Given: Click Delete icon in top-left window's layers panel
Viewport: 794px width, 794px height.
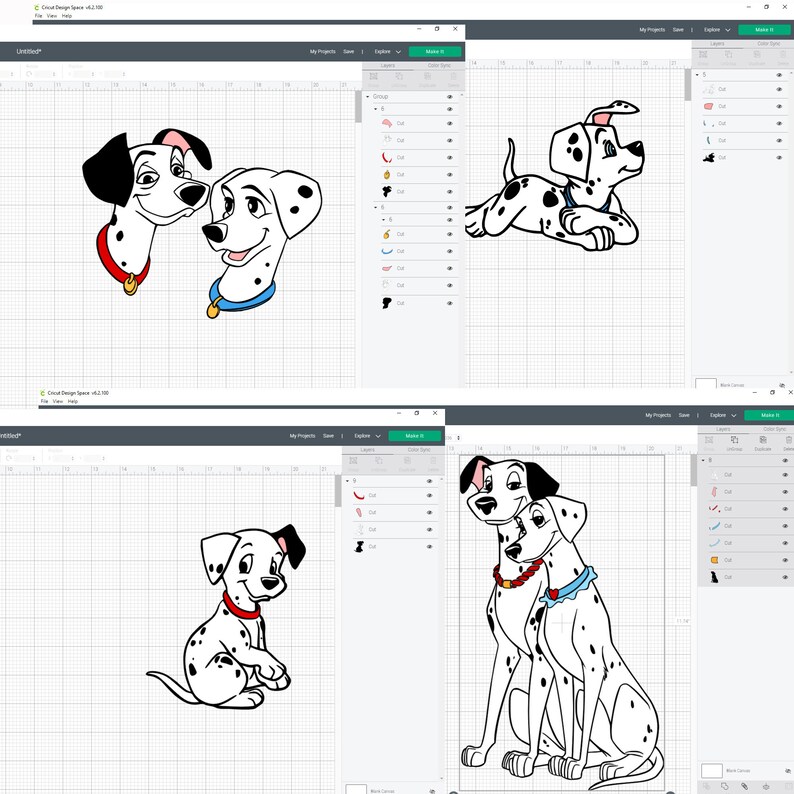Looking at the screenshot, I should point(453,76).
